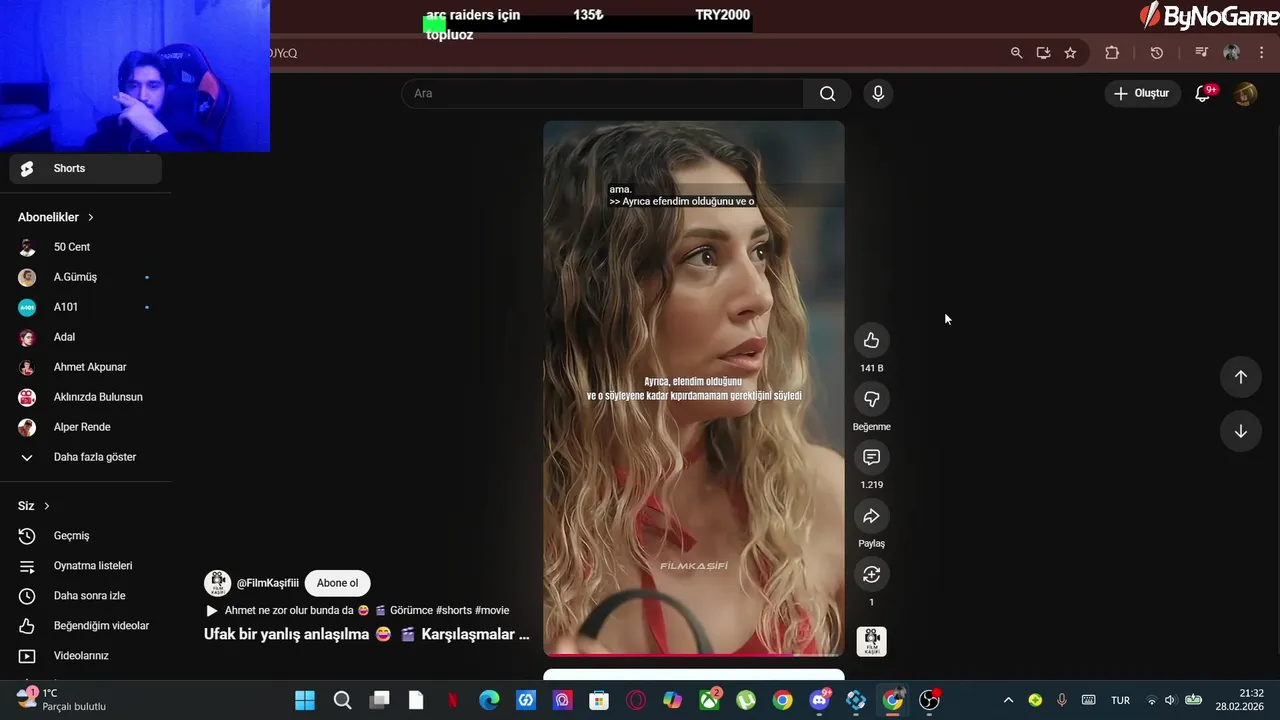
Task: Click the Short's video progress bar
Action: [x=694, y=655]
